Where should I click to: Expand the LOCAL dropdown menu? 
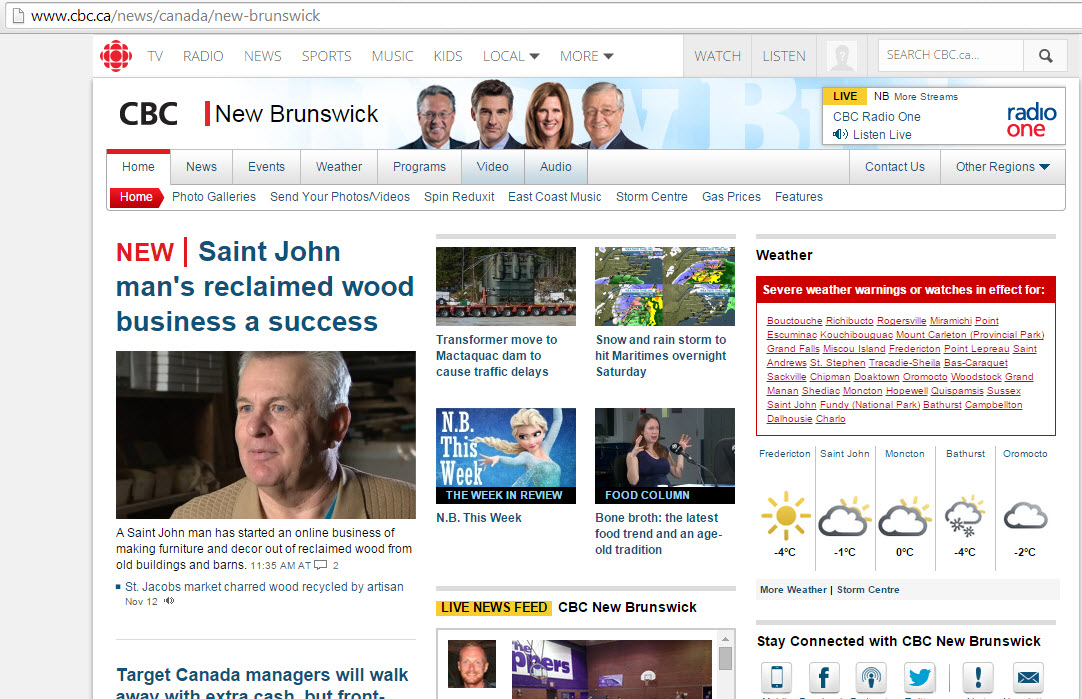pyautogui.click(x=511, y=56)
